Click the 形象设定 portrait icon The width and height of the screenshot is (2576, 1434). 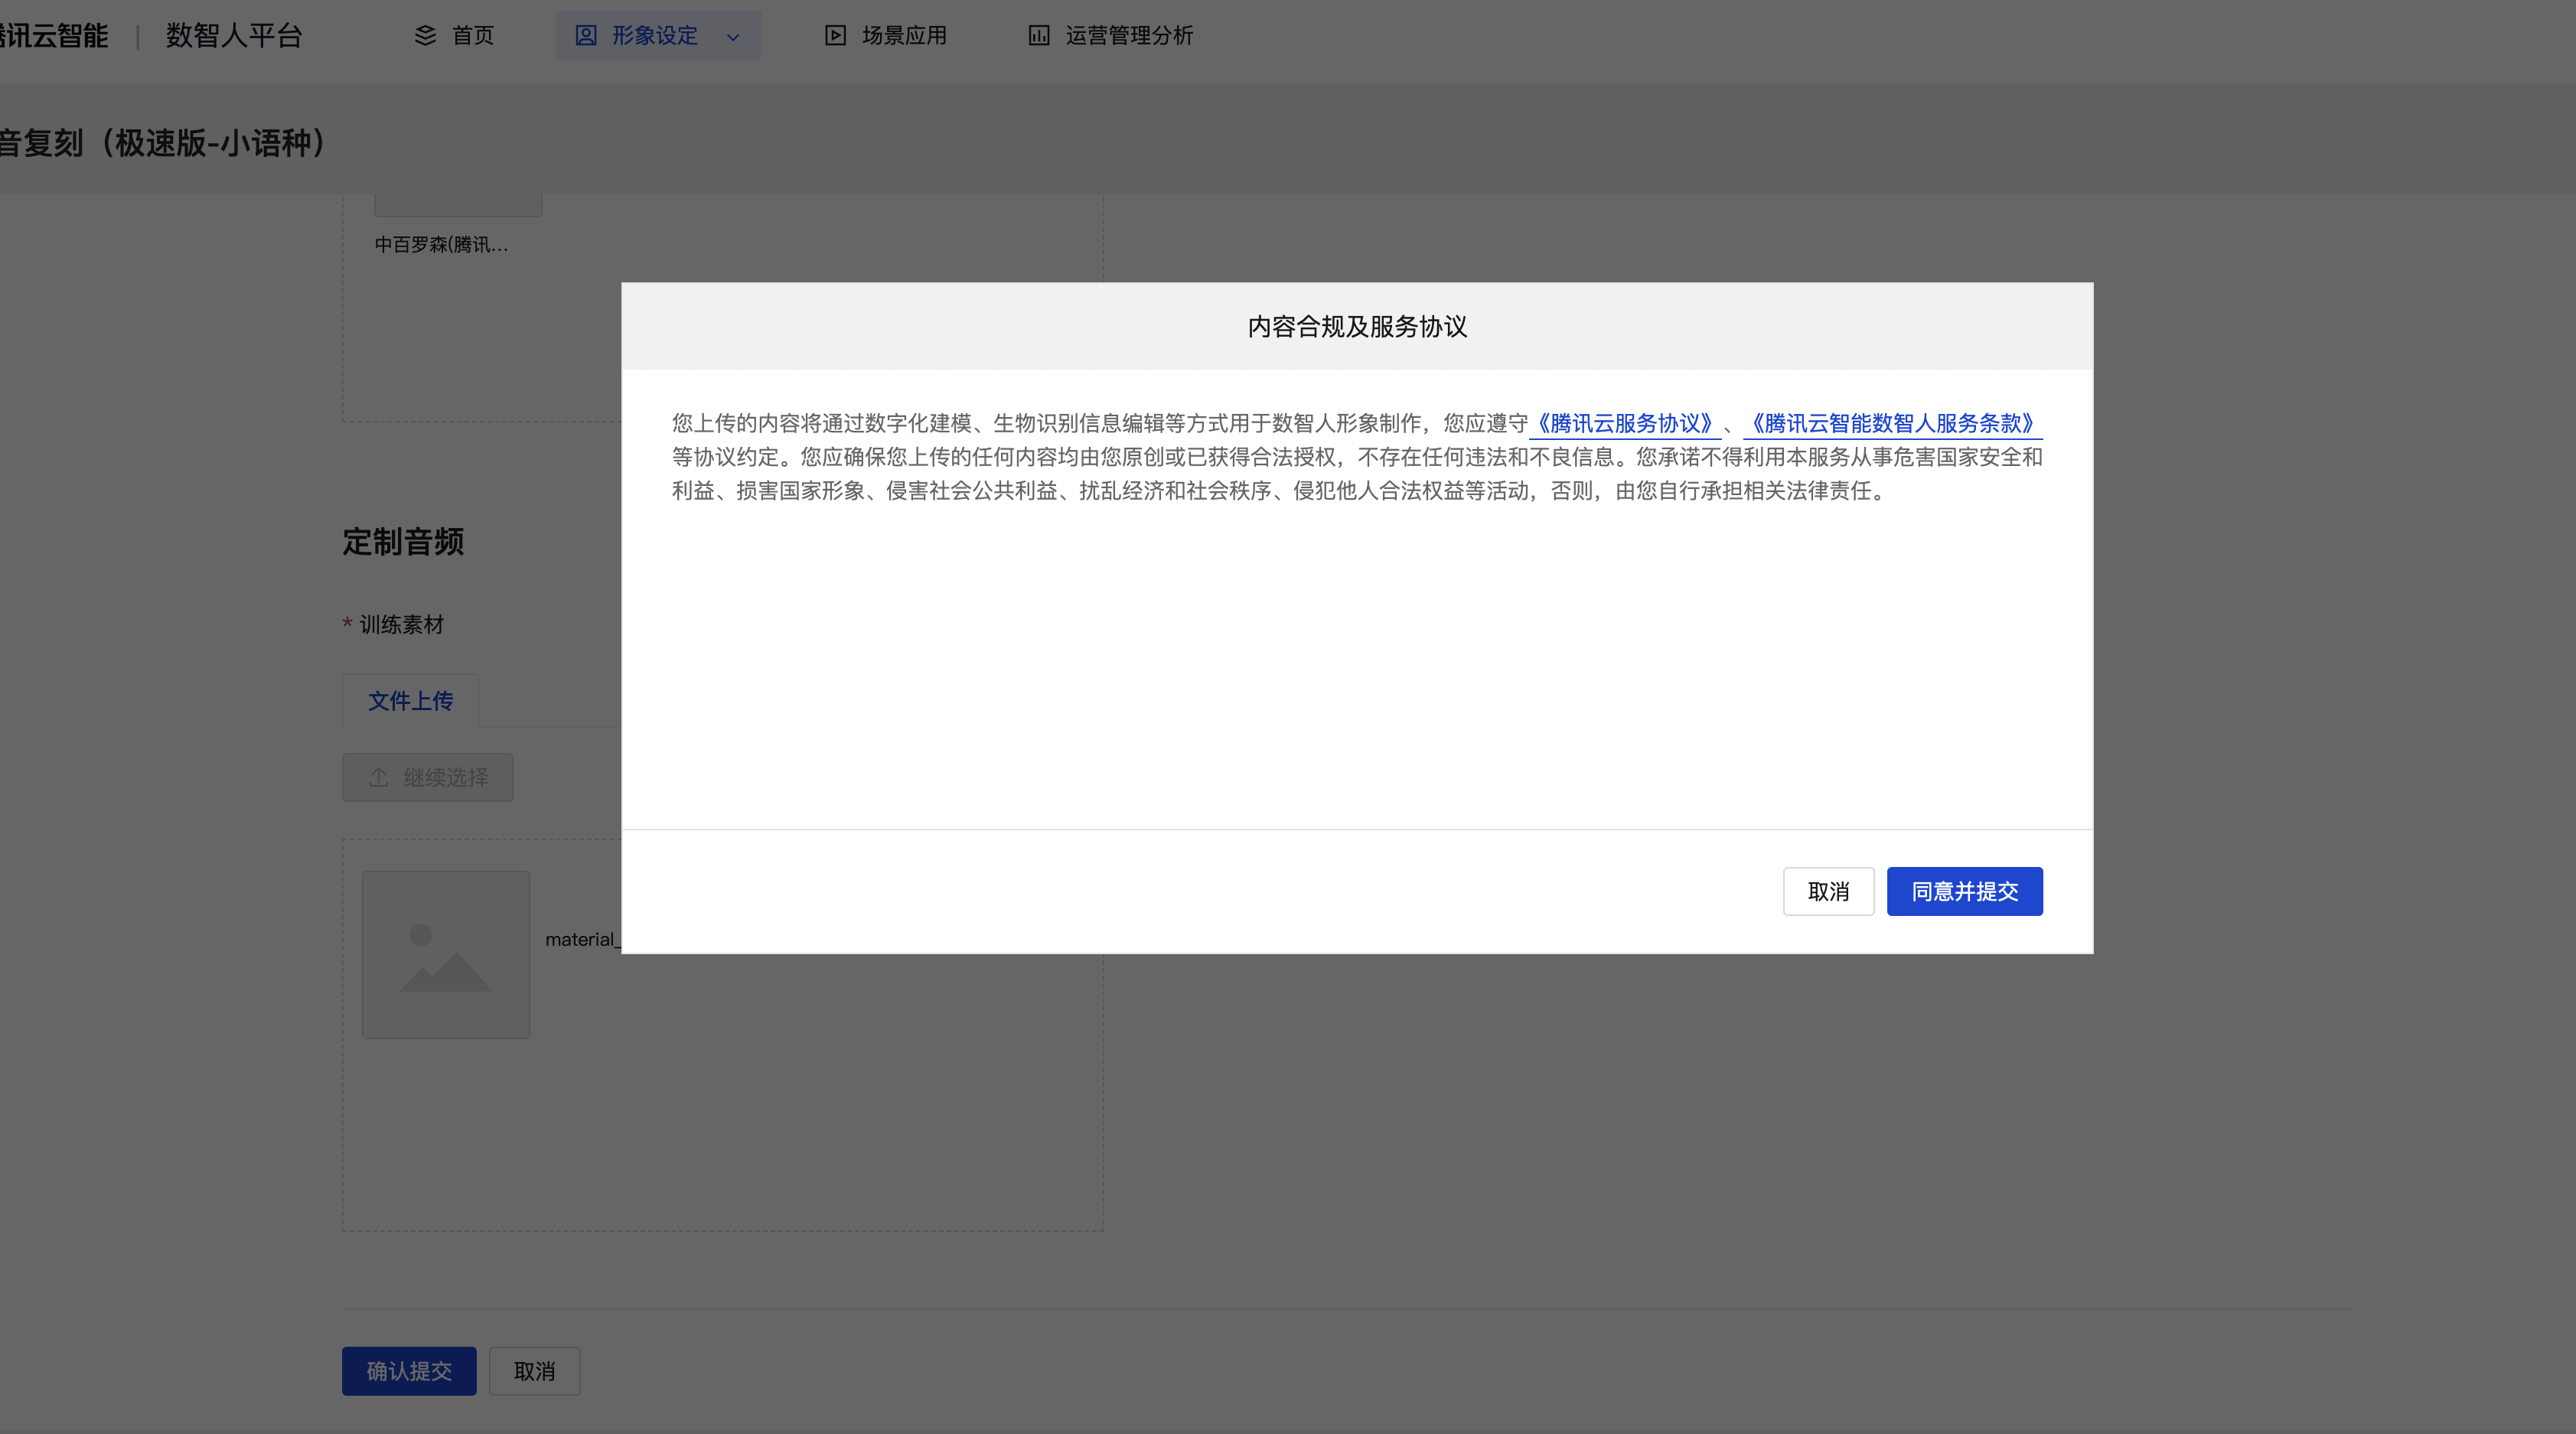click(586, 36)
